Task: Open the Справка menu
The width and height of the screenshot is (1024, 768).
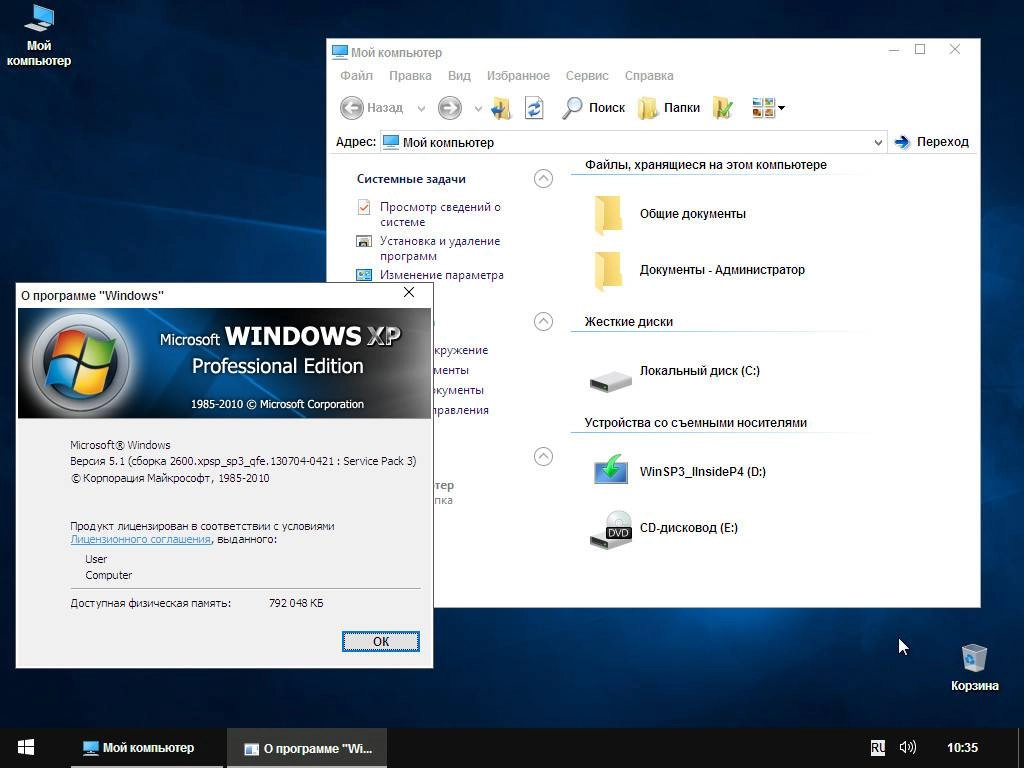Action: point(649,76)
